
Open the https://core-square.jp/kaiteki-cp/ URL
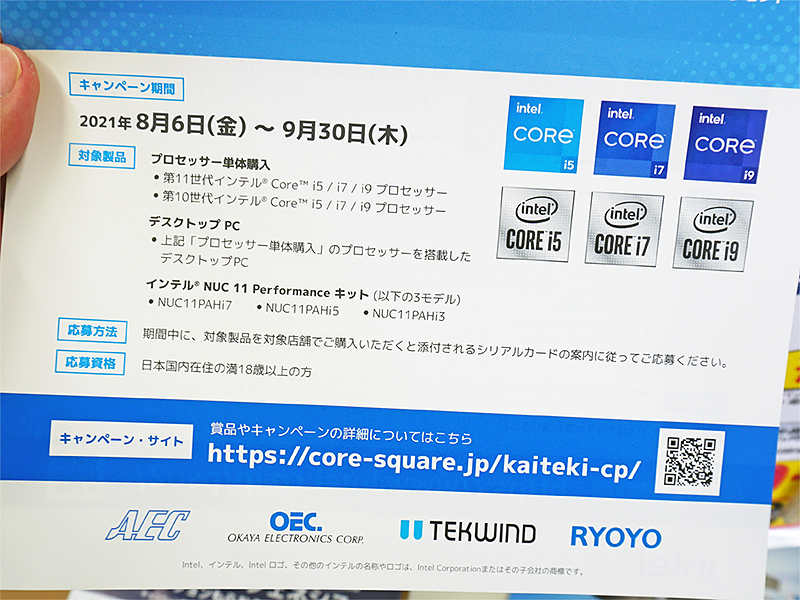(x=423, y=461)
